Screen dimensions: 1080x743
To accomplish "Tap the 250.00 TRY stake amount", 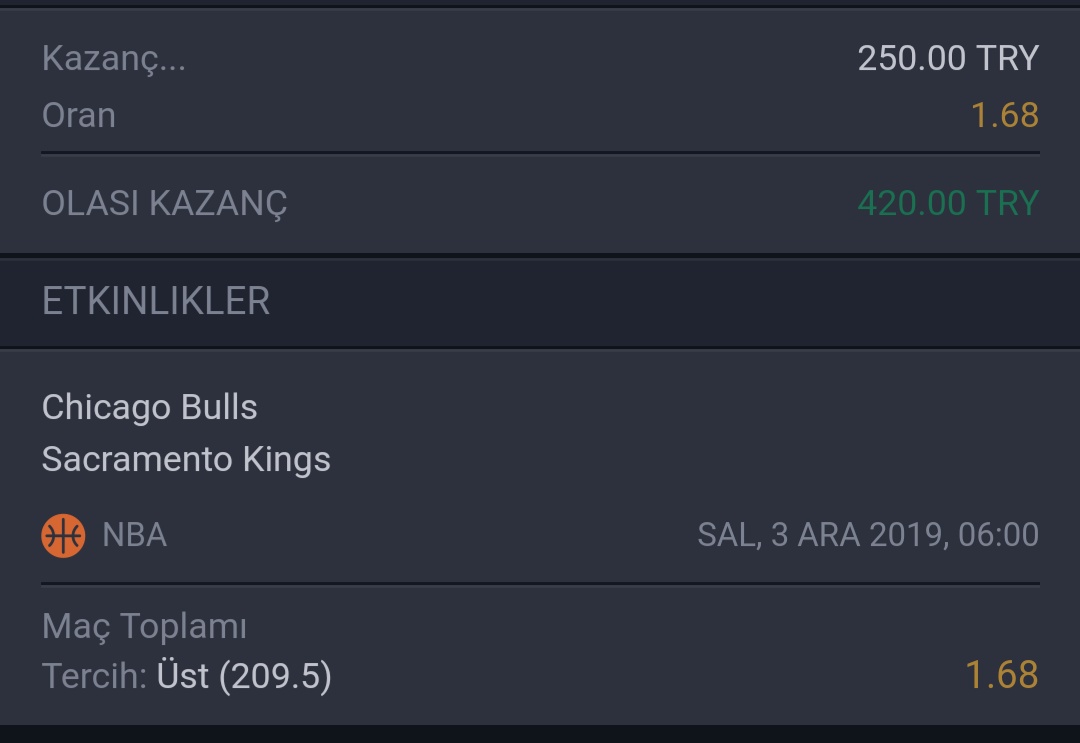I will [x=948, y=58].
